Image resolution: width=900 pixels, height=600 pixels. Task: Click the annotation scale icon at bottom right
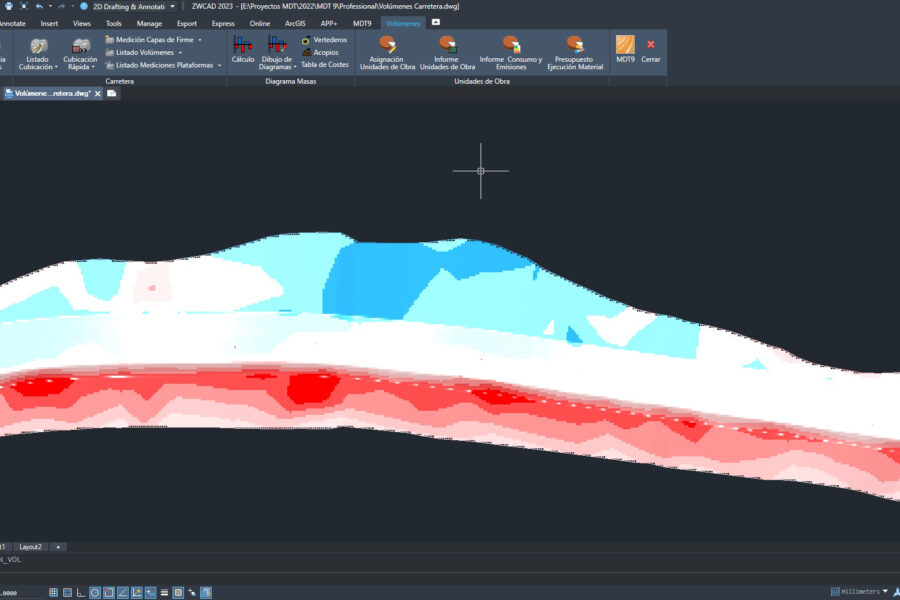tap(897, 591)
